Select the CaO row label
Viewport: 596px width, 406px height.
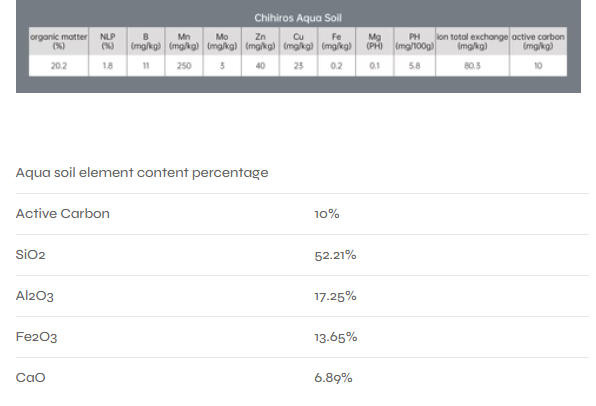click(30, 378)
